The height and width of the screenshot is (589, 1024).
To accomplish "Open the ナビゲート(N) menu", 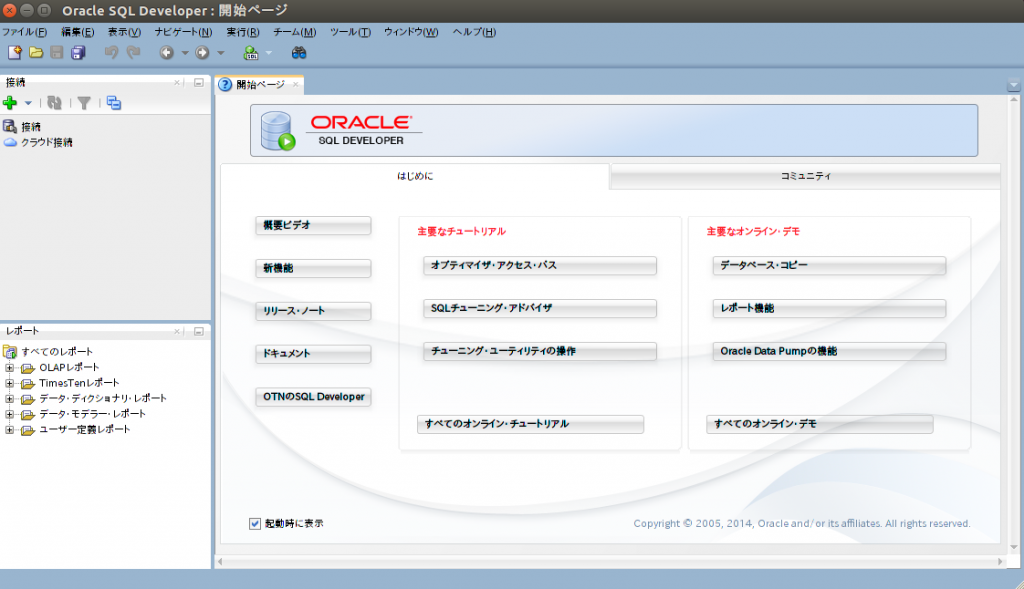I will pos(184,32).
